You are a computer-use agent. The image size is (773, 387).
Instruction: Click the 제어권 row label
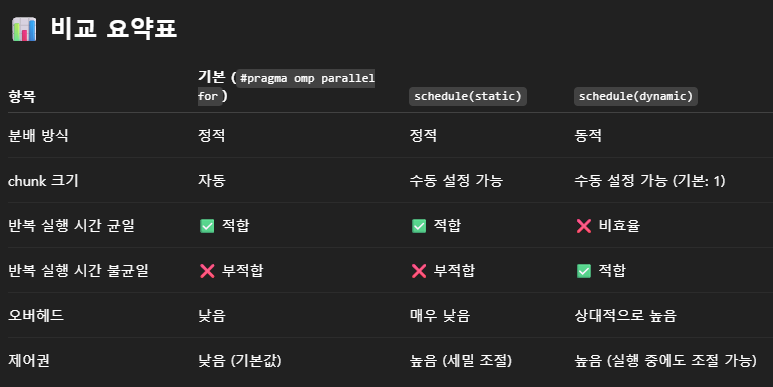coord(29,360)
